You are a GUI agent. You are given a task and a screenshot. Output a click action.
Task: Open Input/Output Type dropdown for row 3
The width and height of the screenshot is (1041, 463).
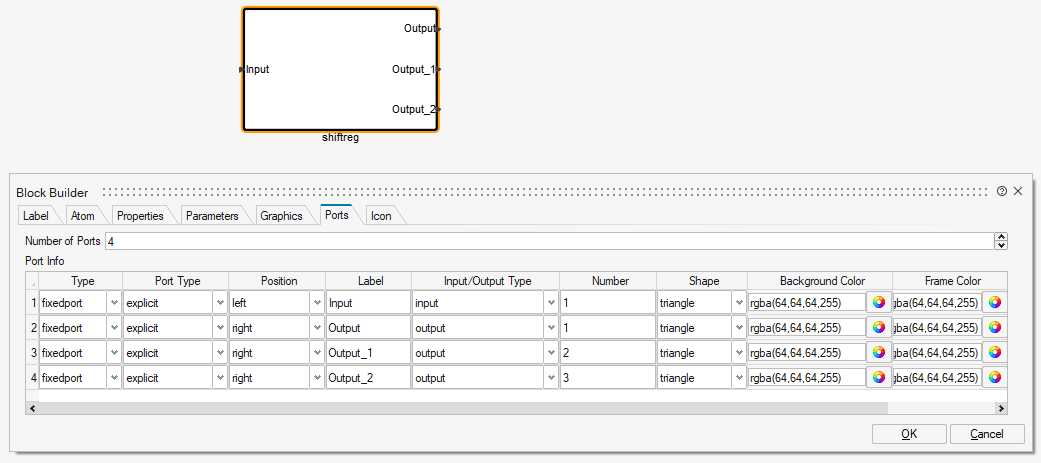click(550, 353)
